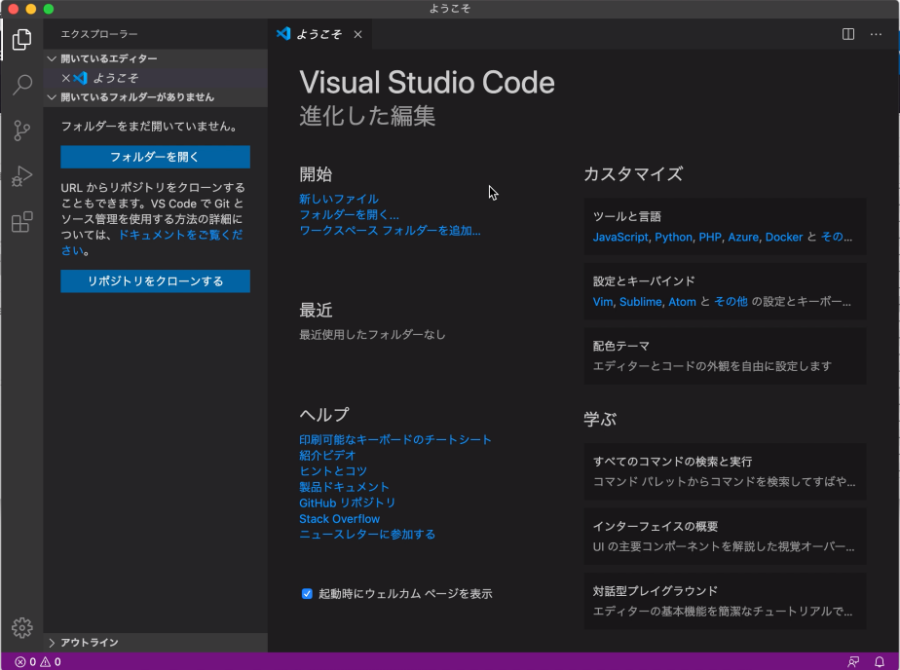Expand the アウトライン section
900x670 pixels.
[x=156, y=642]
